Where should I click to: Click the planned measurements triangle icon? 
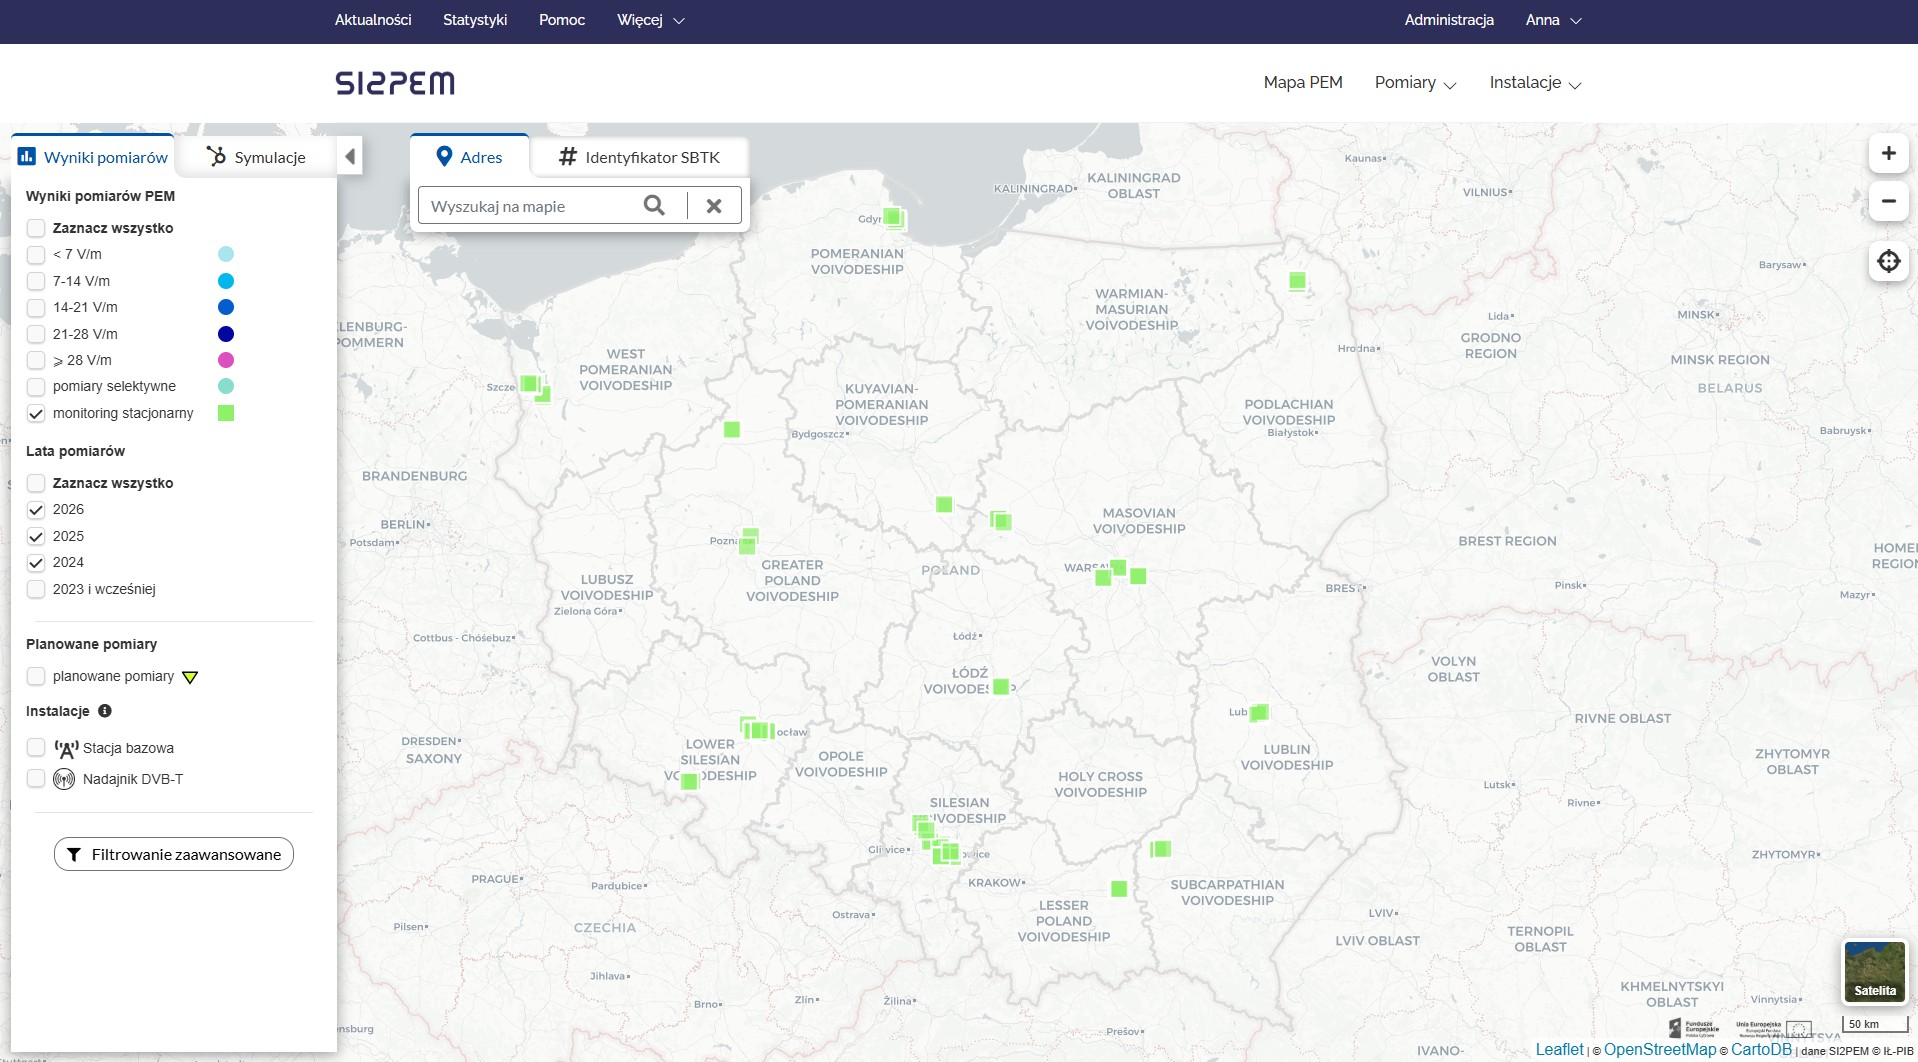pos(190,677)
